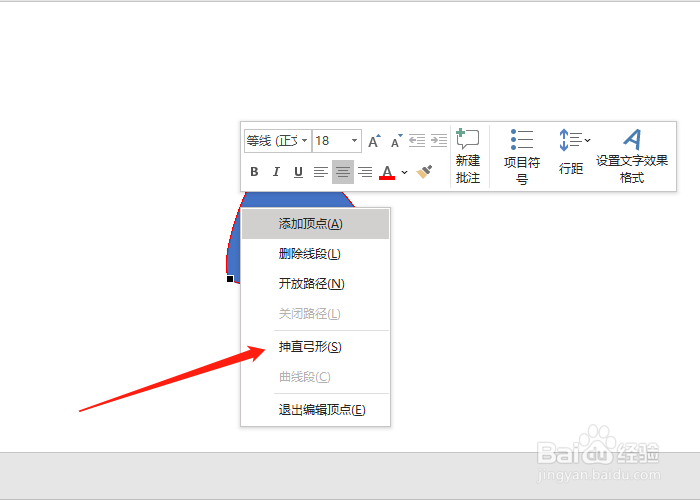
Task: Open line spacing options (行距)
Action: [x=571, y=152]
